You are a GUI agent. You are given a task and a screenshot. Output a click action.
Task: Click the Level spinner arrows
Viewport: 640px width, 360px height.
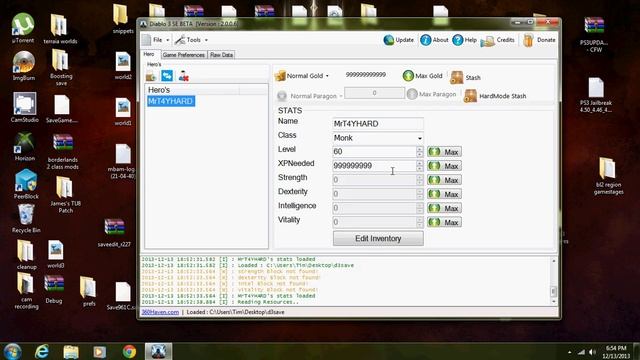pyautogui.click(x=420, y=152)
